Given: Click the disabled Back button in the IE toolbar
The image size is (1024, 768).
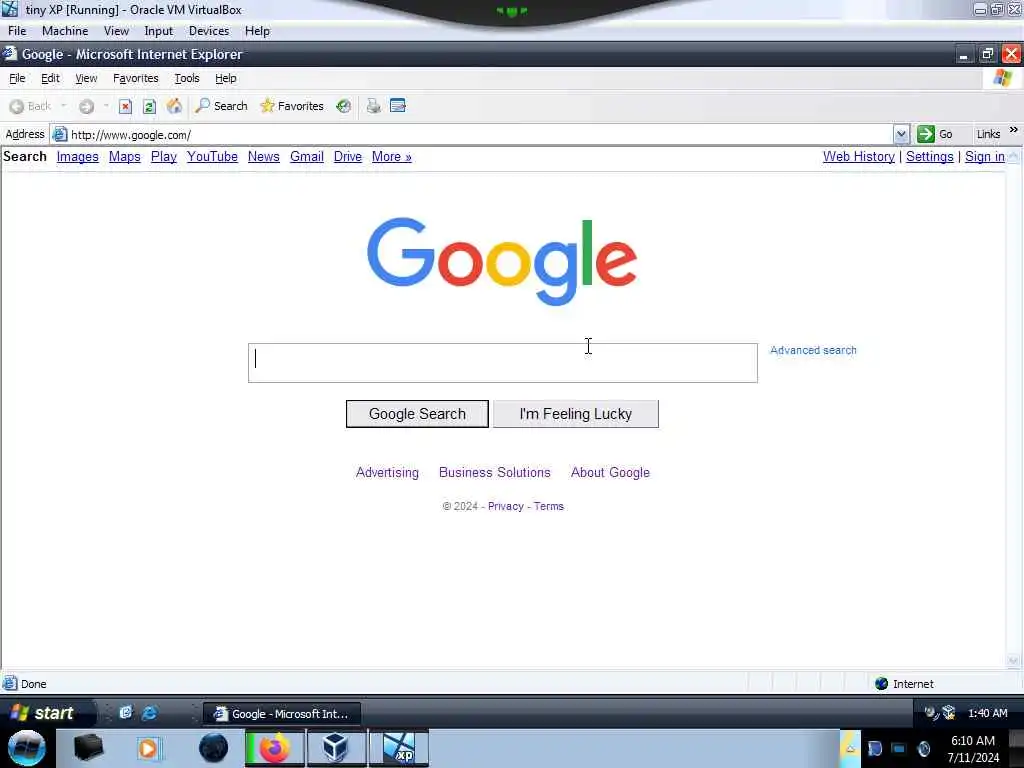Looking at the screenshot, I should point(30,106).
